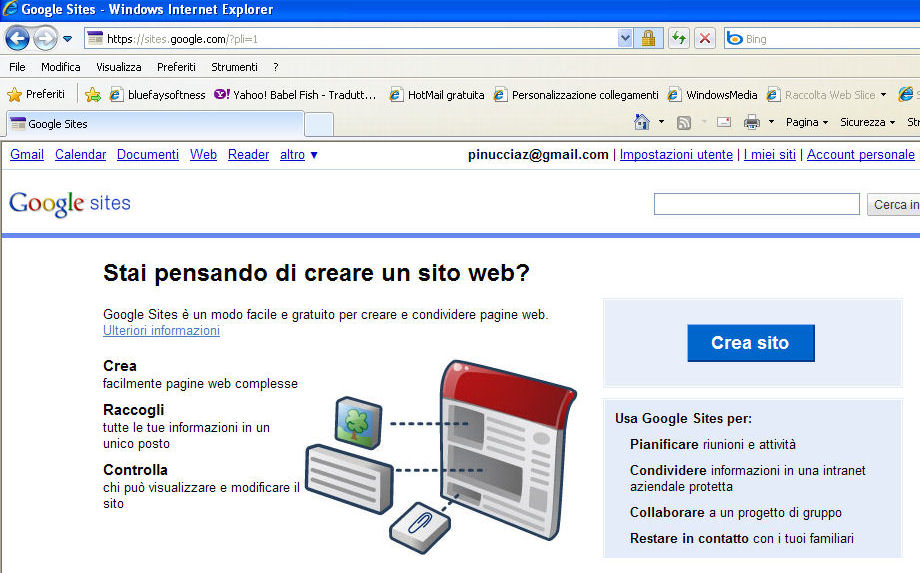This screenshot has height=573, width=920.
Task: Open the Reader link
Action: coord(248,154)
